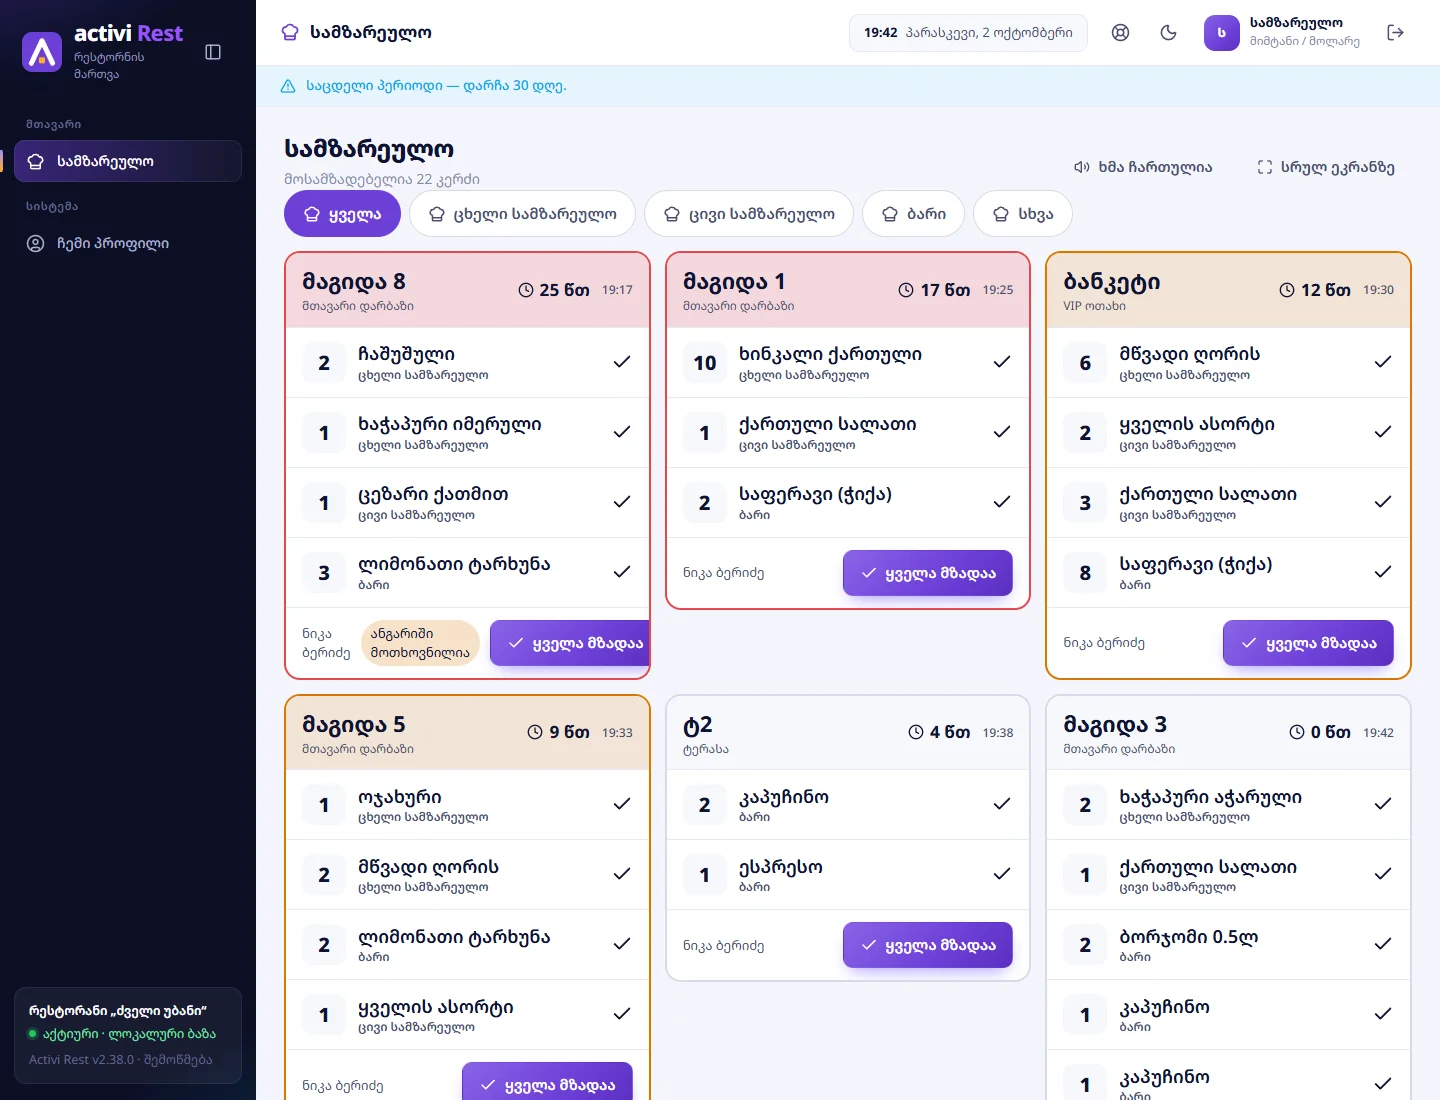
Task: Toggle sound 'ხმა ჩართულია'
Action: (x=1143, y=167)
